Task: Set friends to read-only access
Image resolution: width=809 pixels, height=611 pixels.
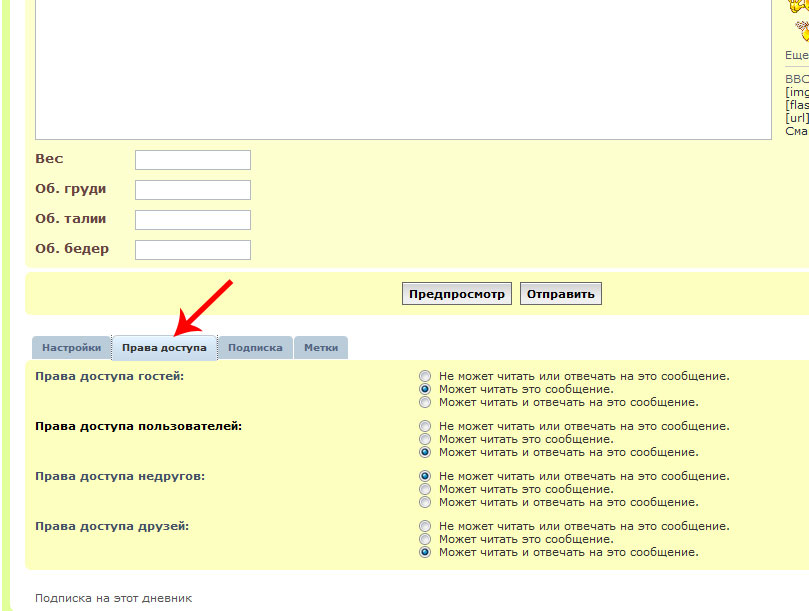Action: tap(425, 539)
